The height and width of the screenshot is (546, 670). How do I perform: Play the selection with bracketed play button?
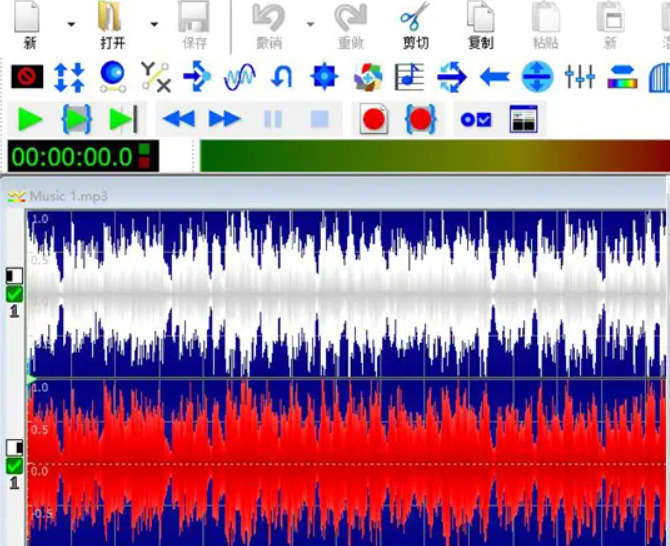tap(77, 119)
